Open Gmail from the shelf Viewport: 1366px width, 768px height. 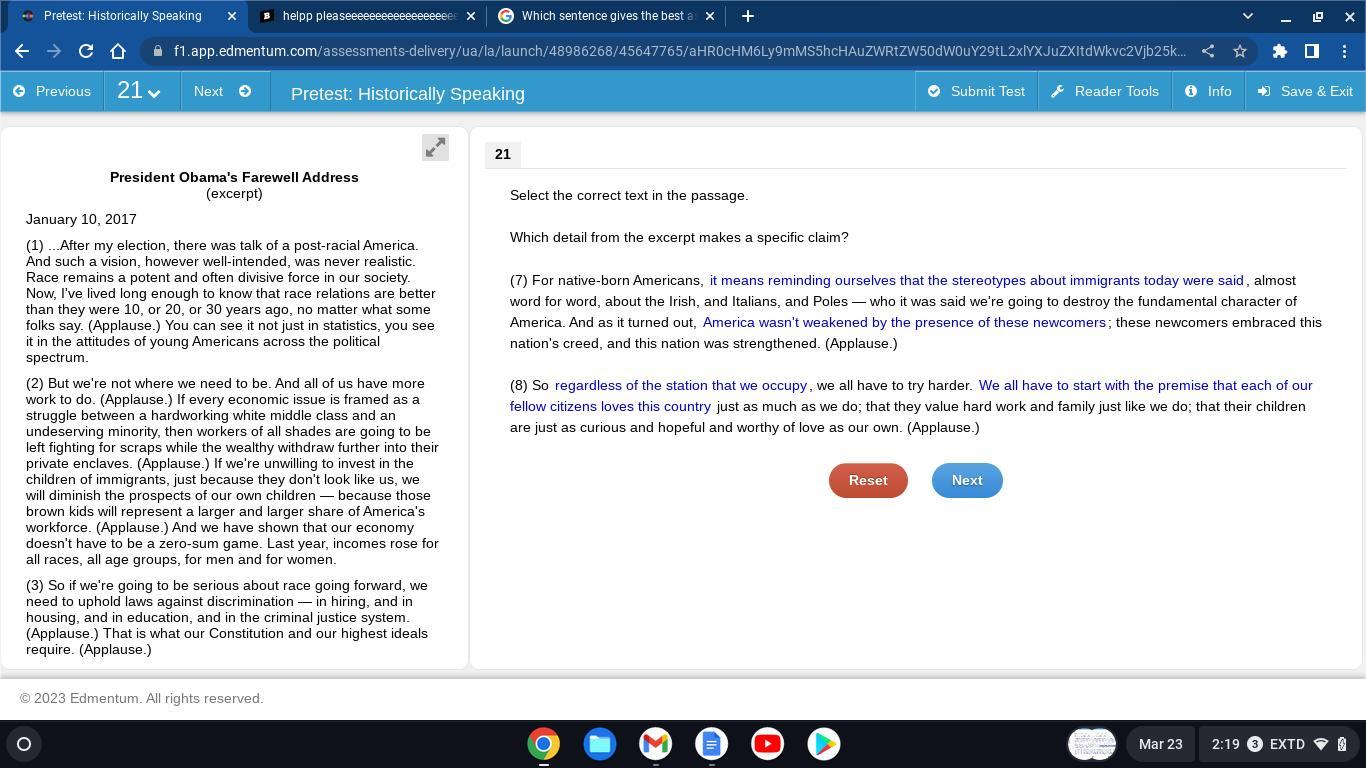[656, 744]
